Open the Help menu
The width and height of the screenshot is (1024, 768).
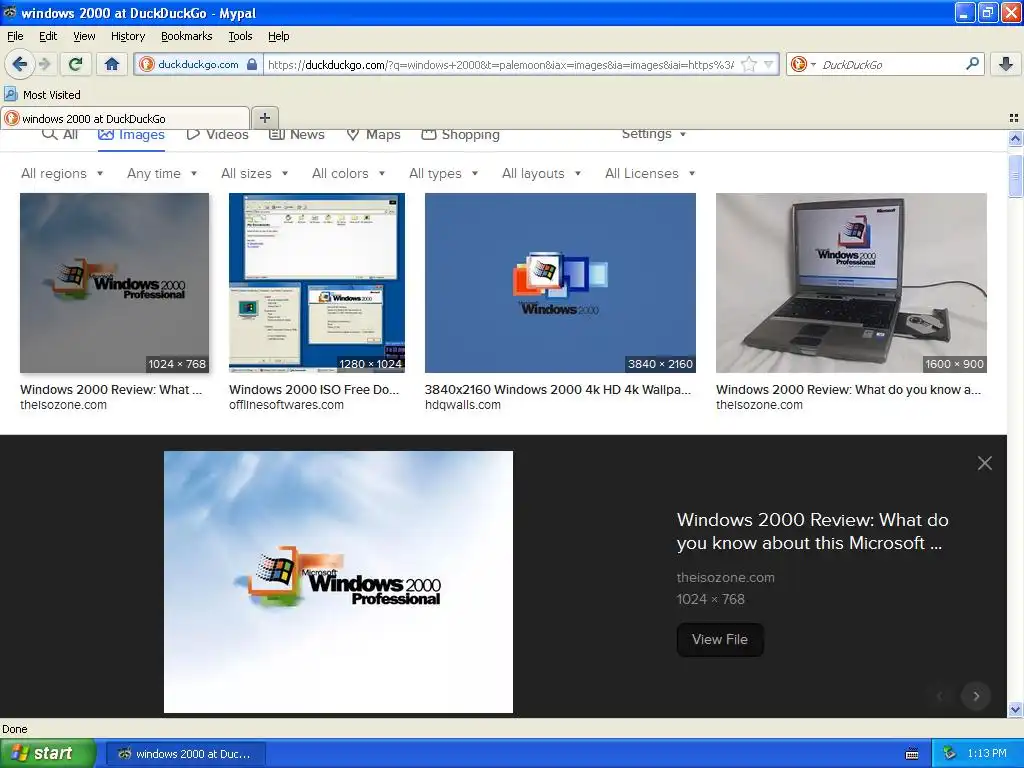pyautogui.click(x=278, y=36)
